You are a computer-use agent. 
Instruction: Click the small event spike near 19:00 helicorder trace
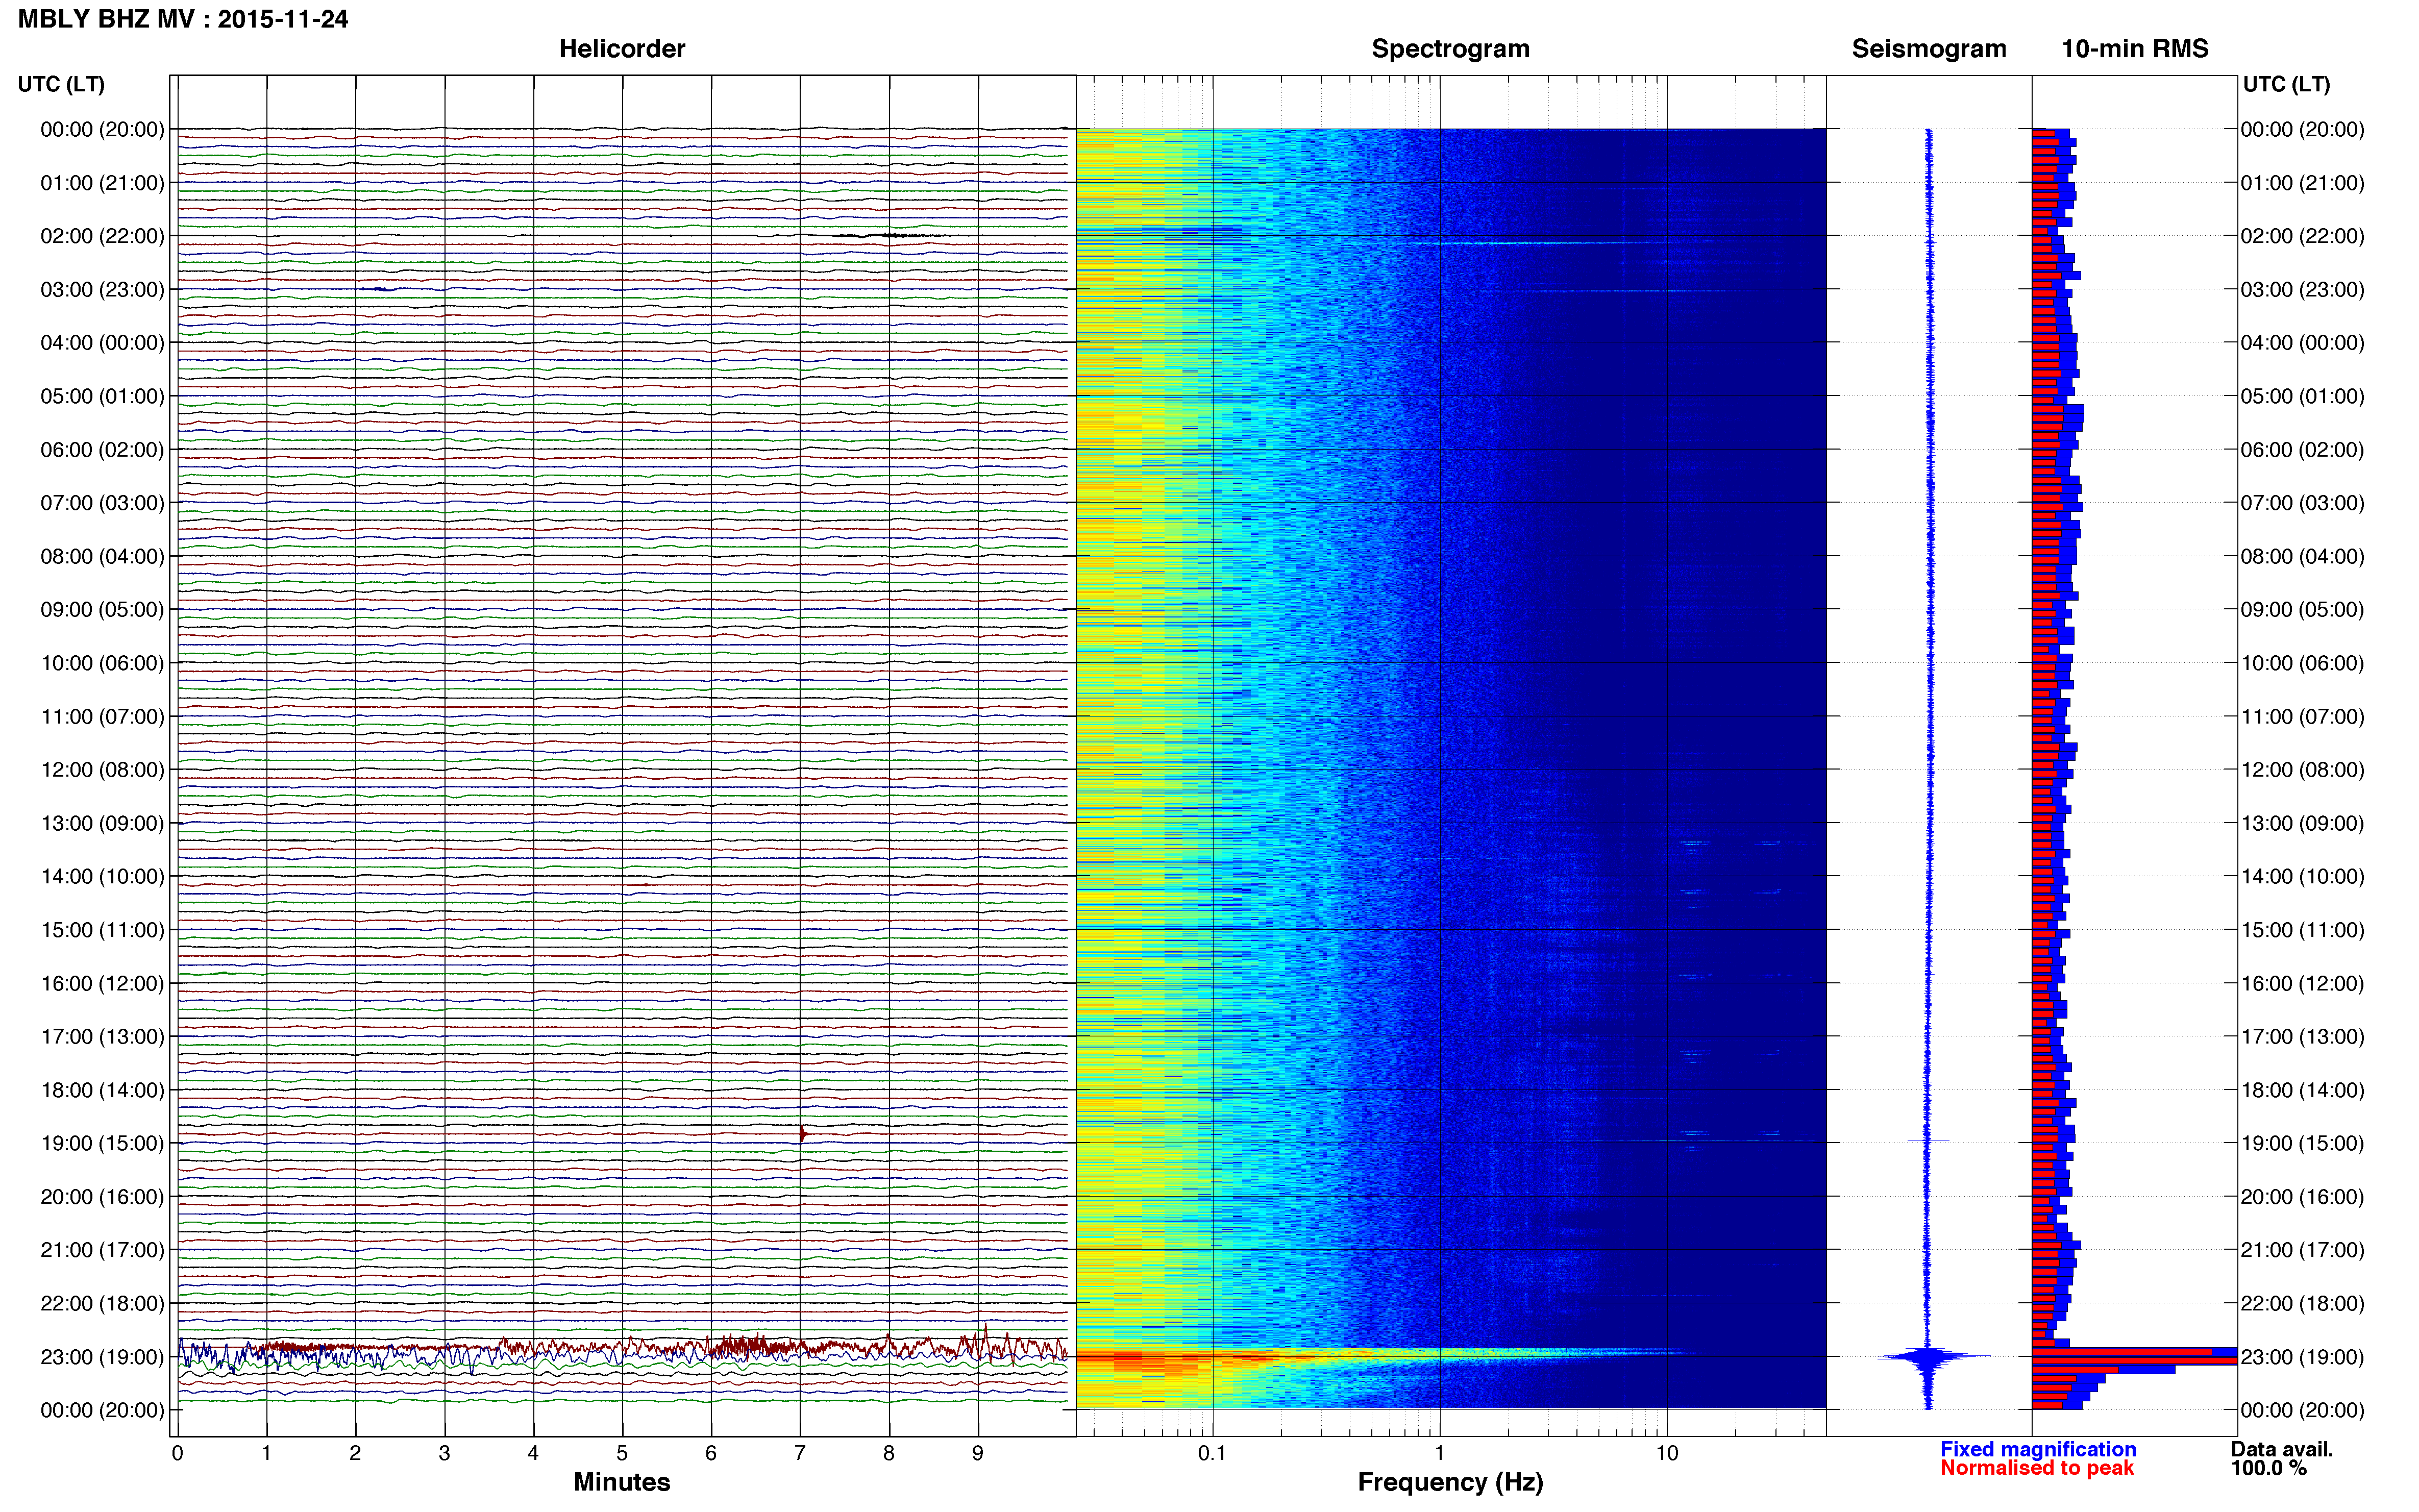click(x=803, y=1134)
